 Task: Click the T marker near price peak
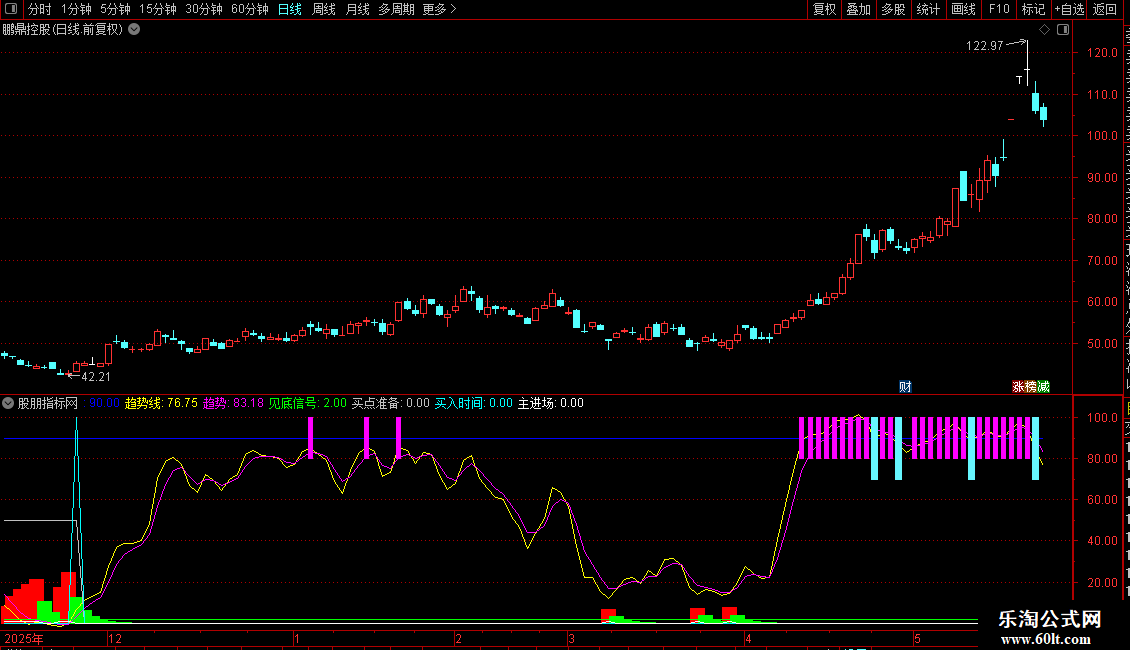point(1019,79)
